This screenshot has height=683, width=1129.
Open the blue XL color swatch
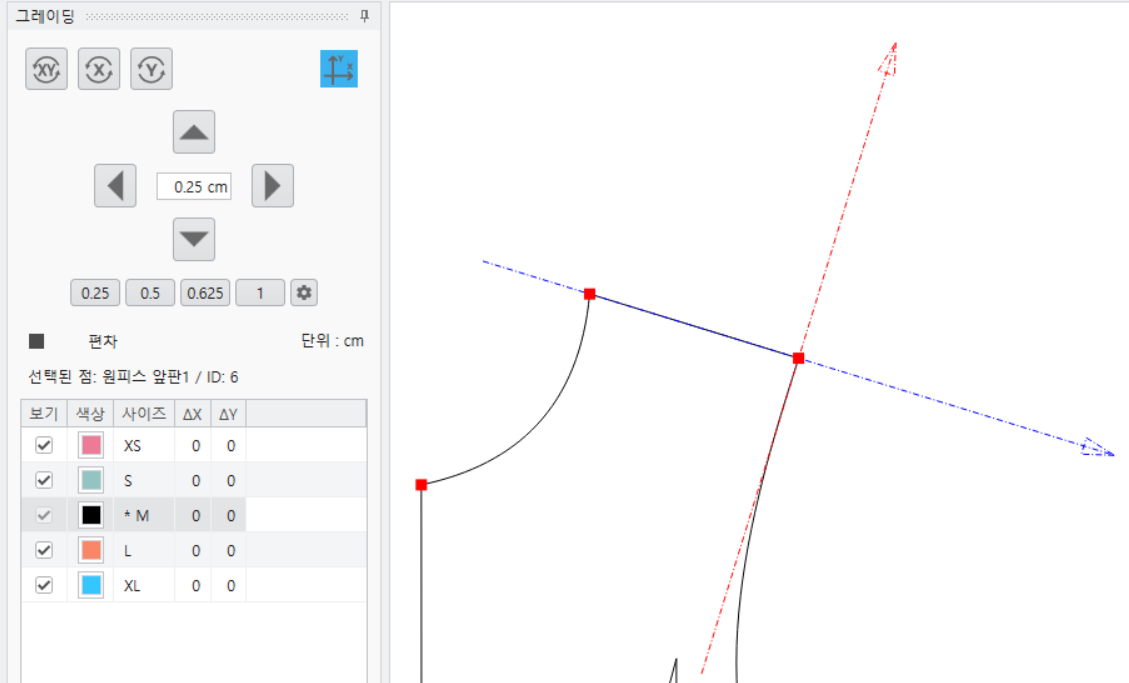(x=91, y=585)
